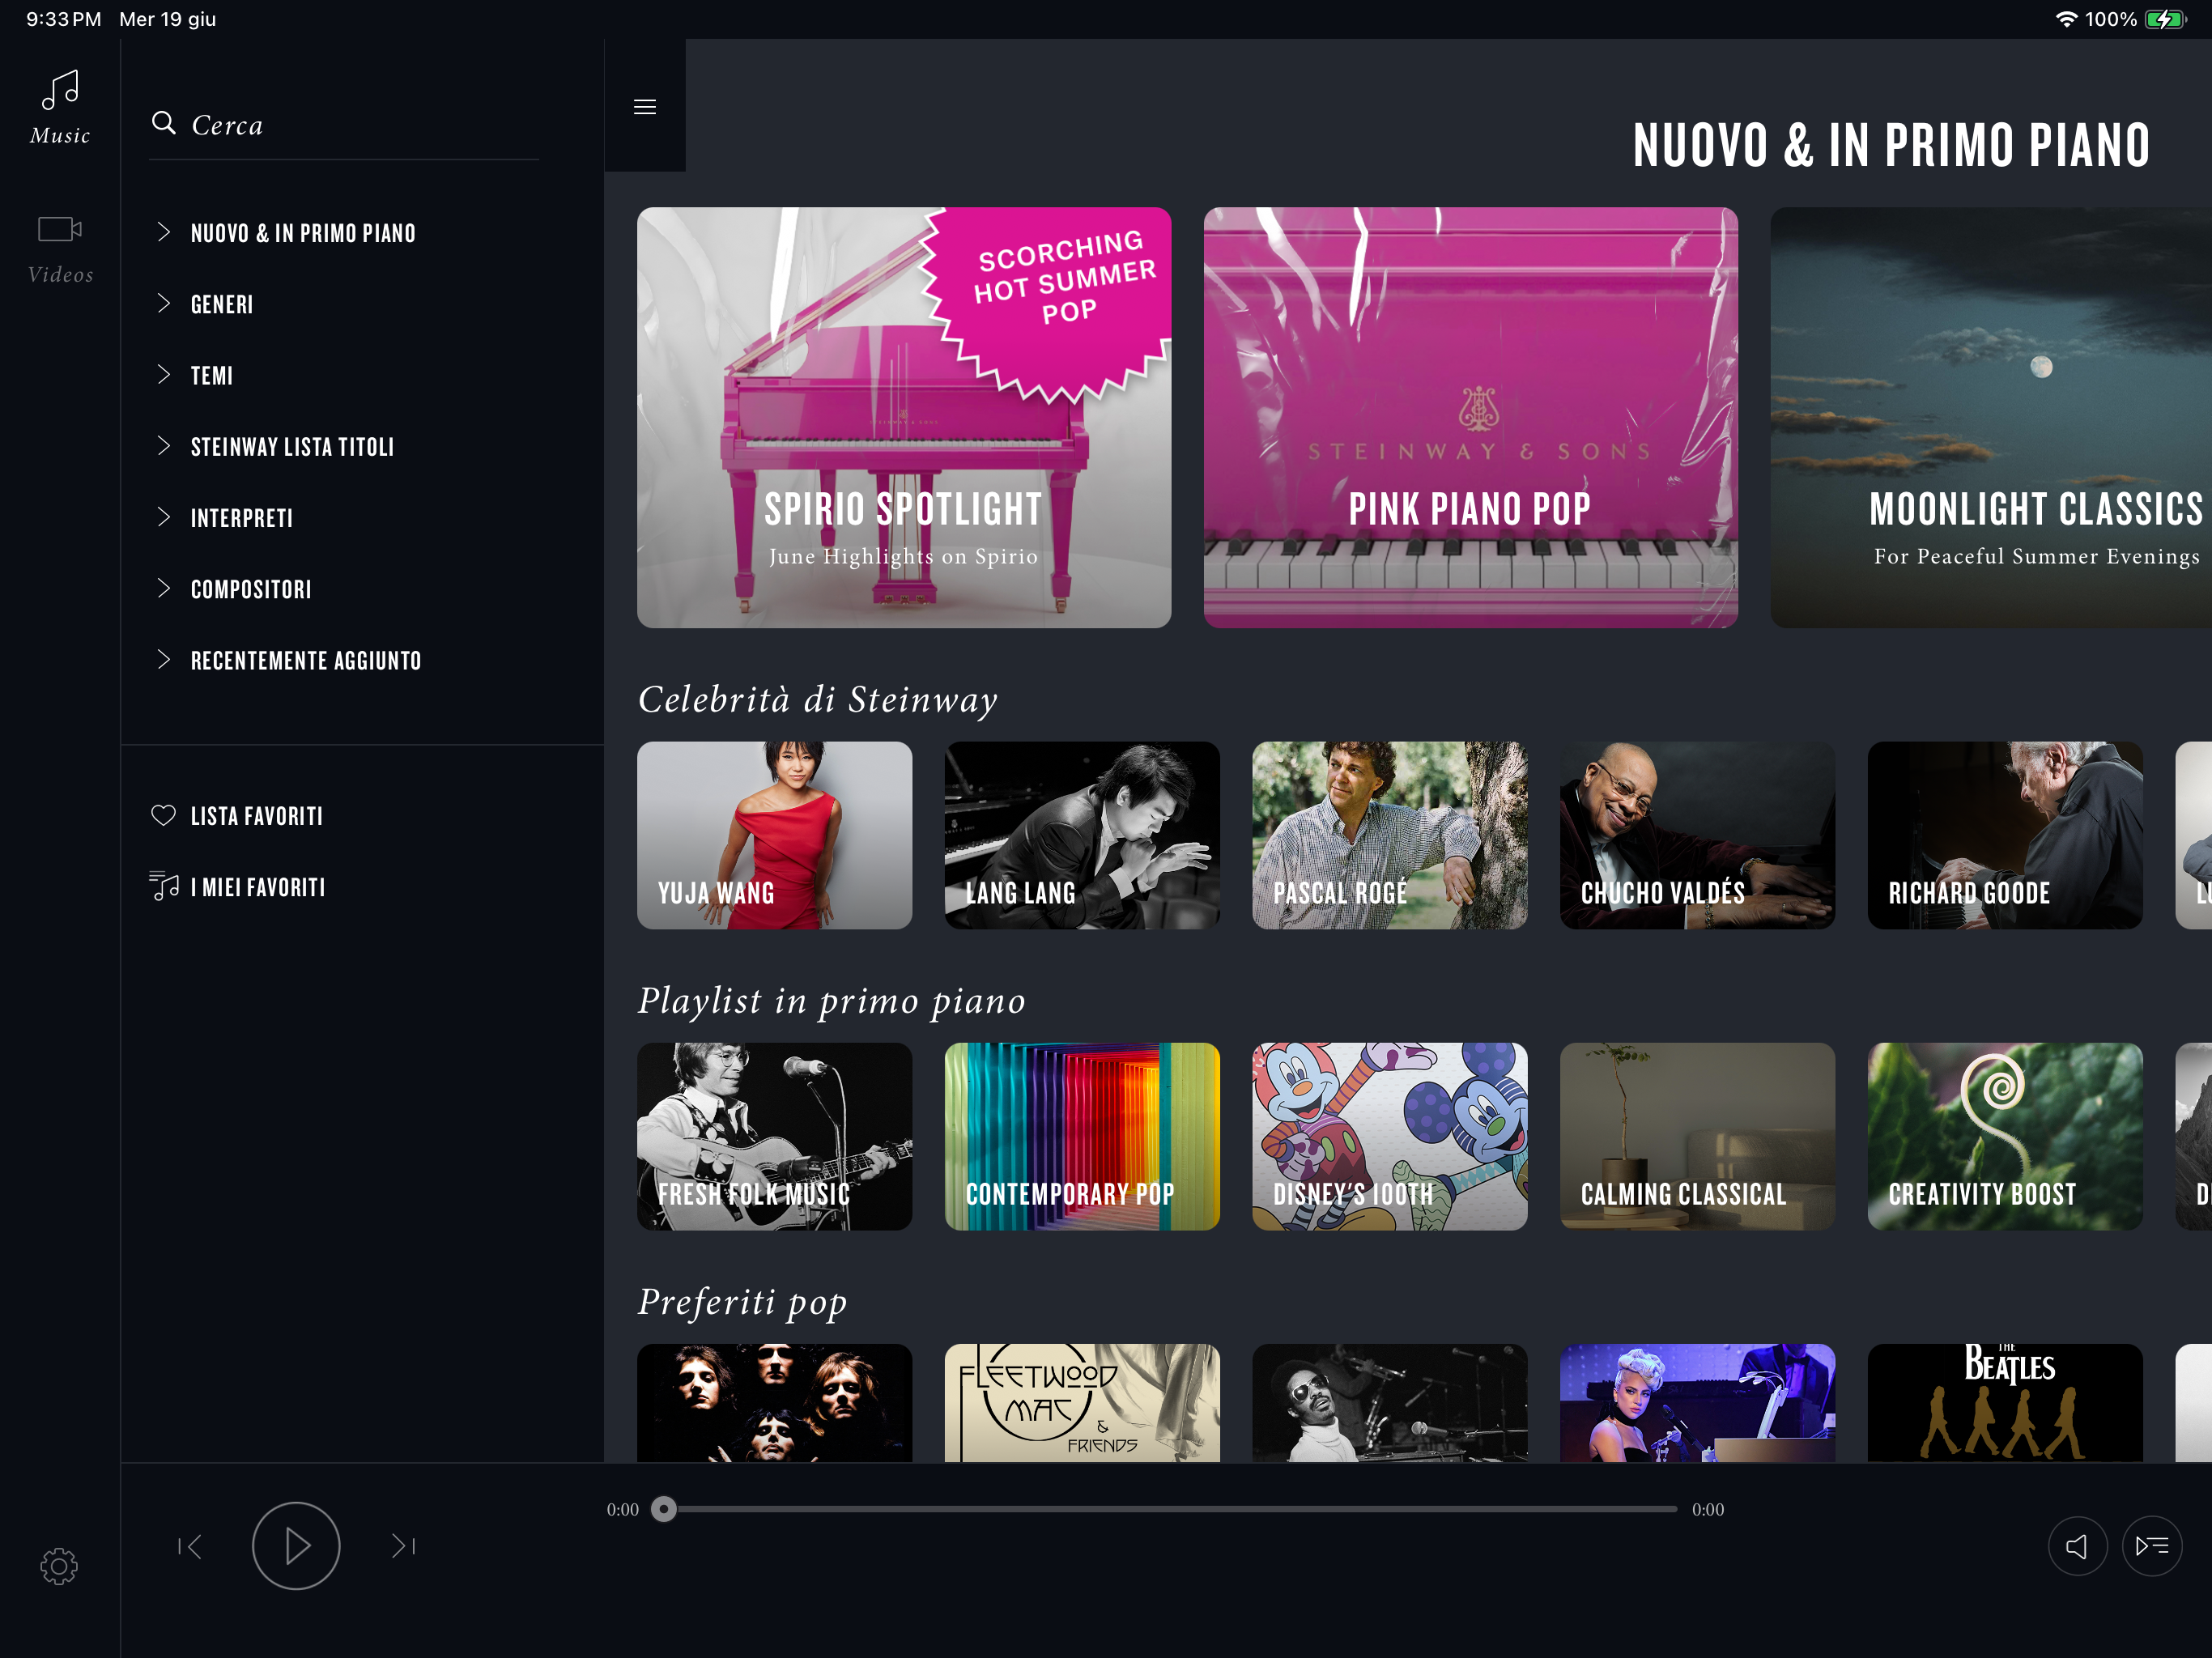2212x1658 pixels.
Task: Open Disney's 100th playlist
Action: 1390,1136
